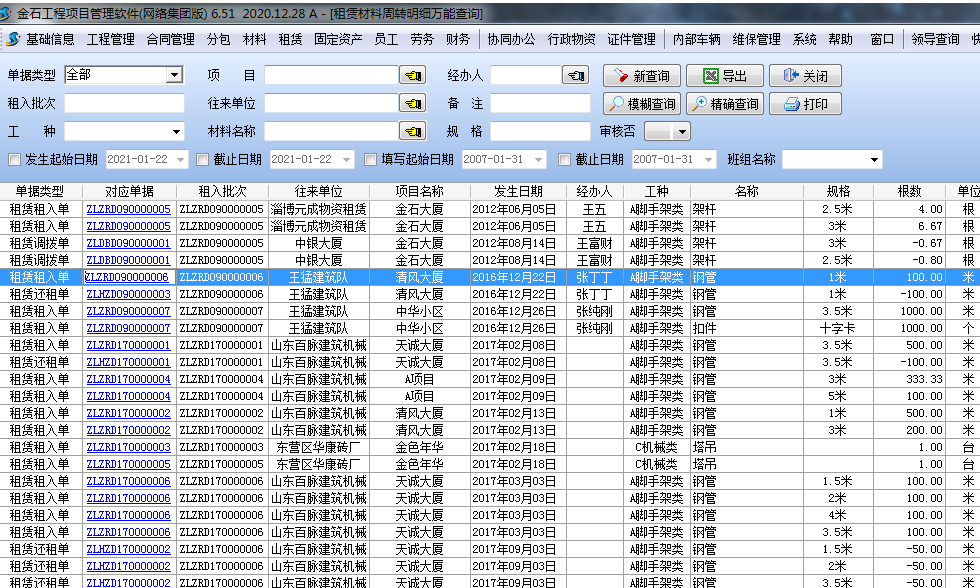This screenshot has width=980, height=588.
Task: Open the 项目 project lookup hand icon
Action: [x=413, y=74]
